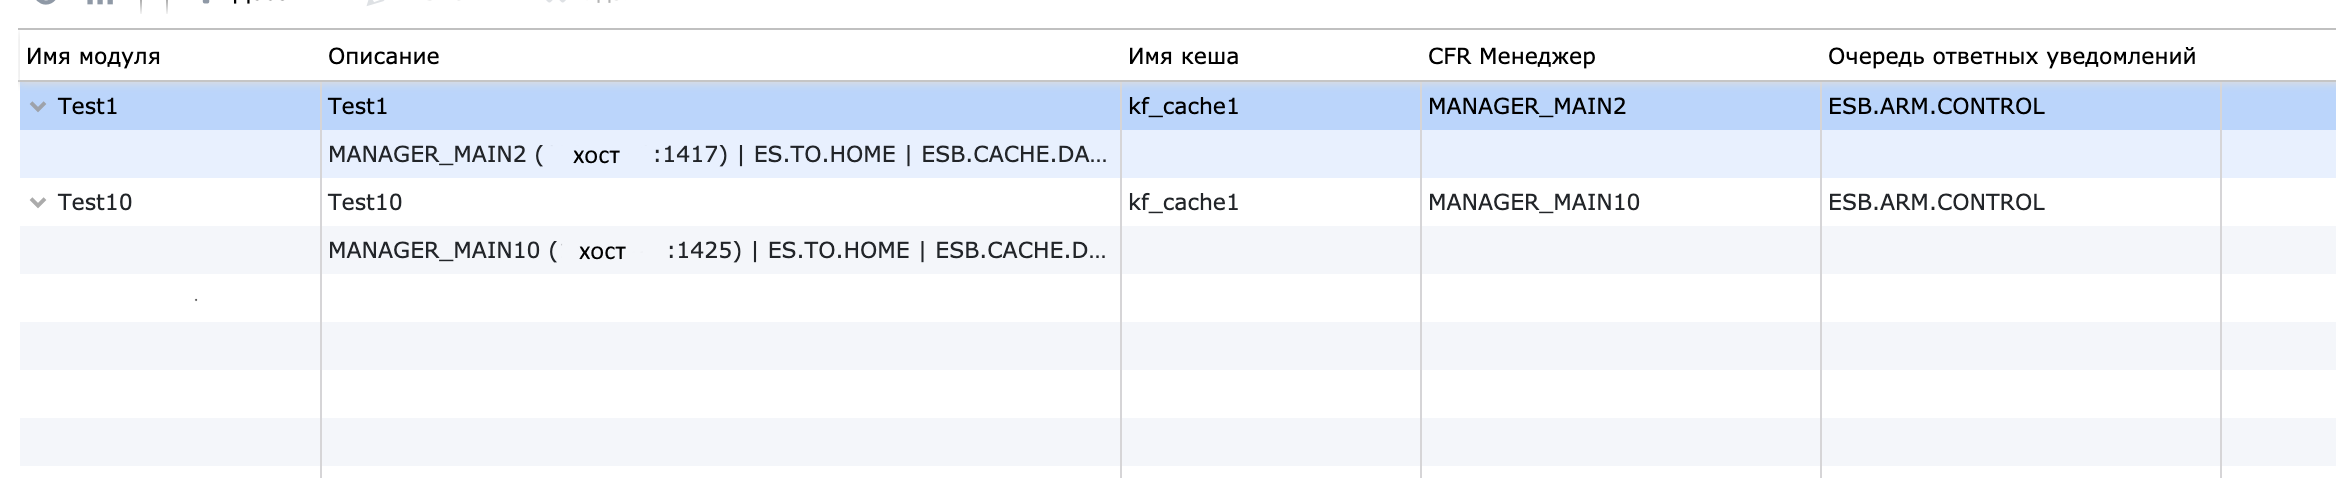Select the Test10 name in module column
The image size is (2336, 478).
95,202
